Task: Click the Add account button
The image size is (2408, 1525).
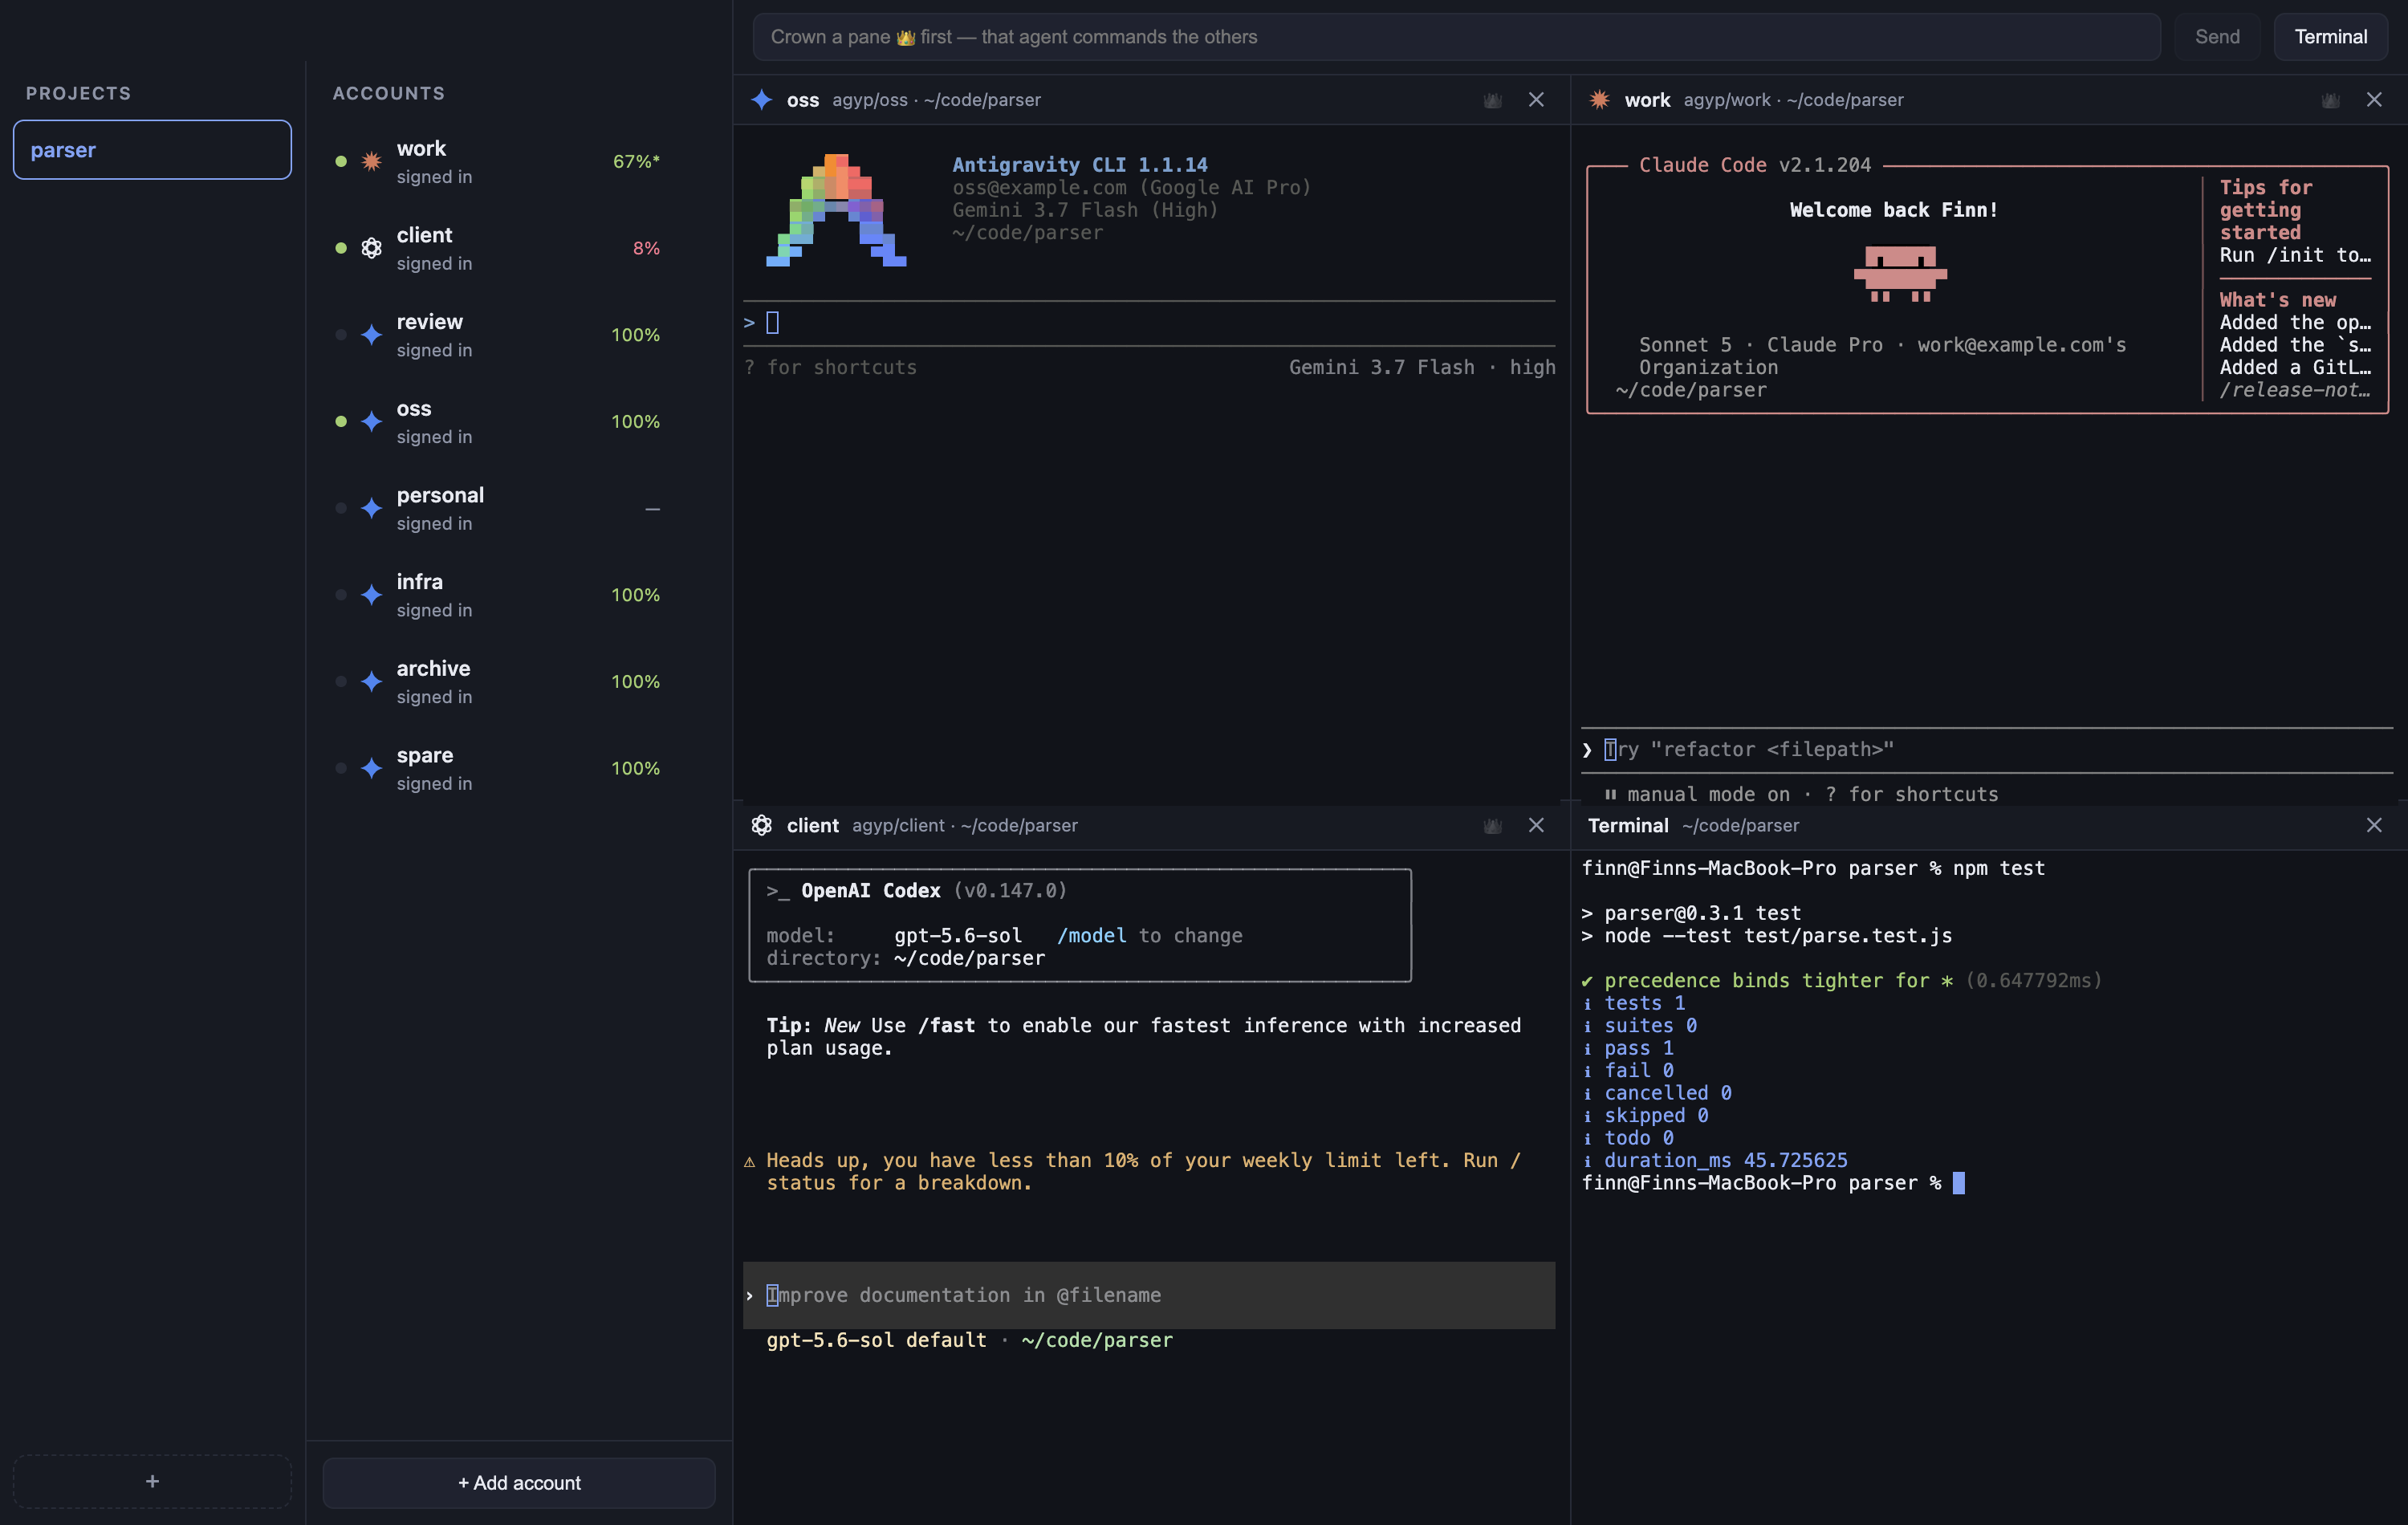Action: [519, 1483]
